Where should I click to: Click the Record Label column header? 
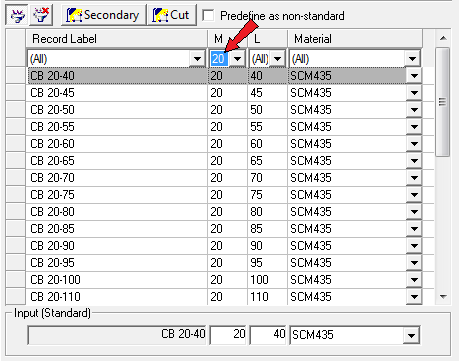coord(116,39)
